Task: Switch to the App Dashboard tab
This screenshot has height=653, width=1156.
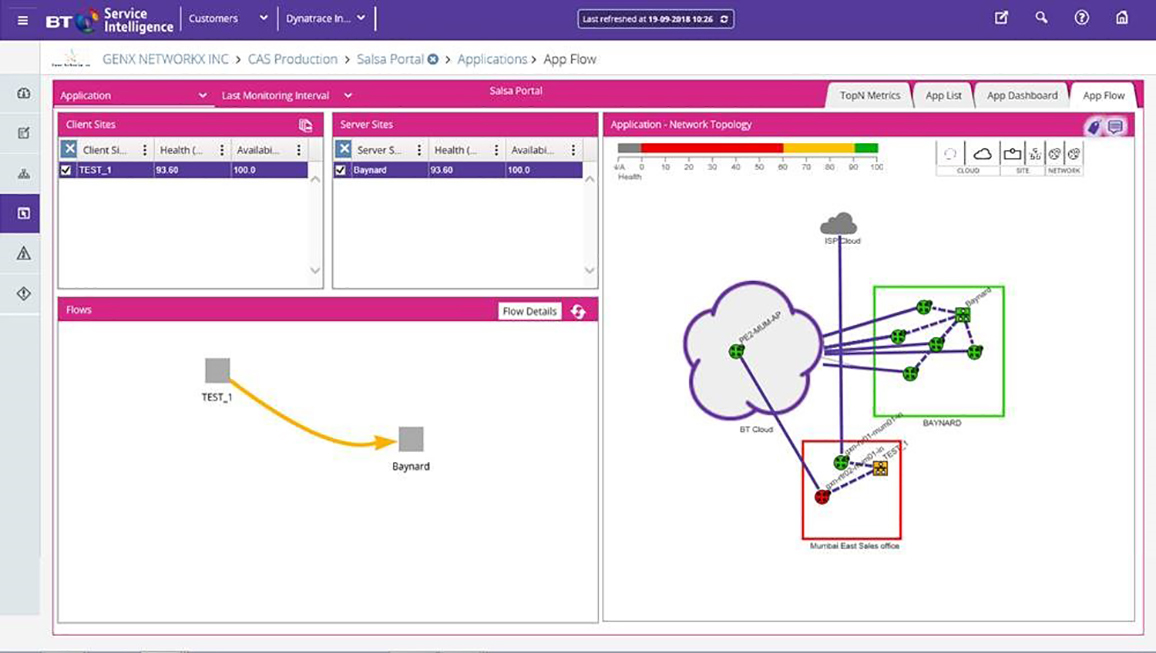Action: [x=1022, y=95]
